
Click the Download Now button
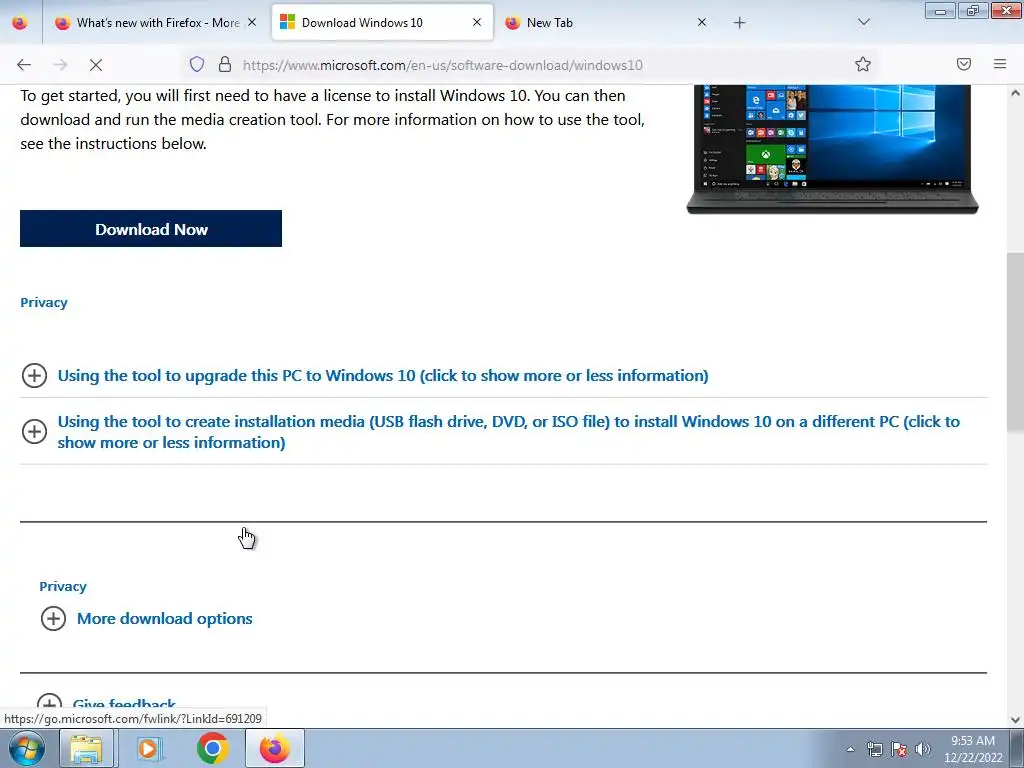tap(151, 229)
